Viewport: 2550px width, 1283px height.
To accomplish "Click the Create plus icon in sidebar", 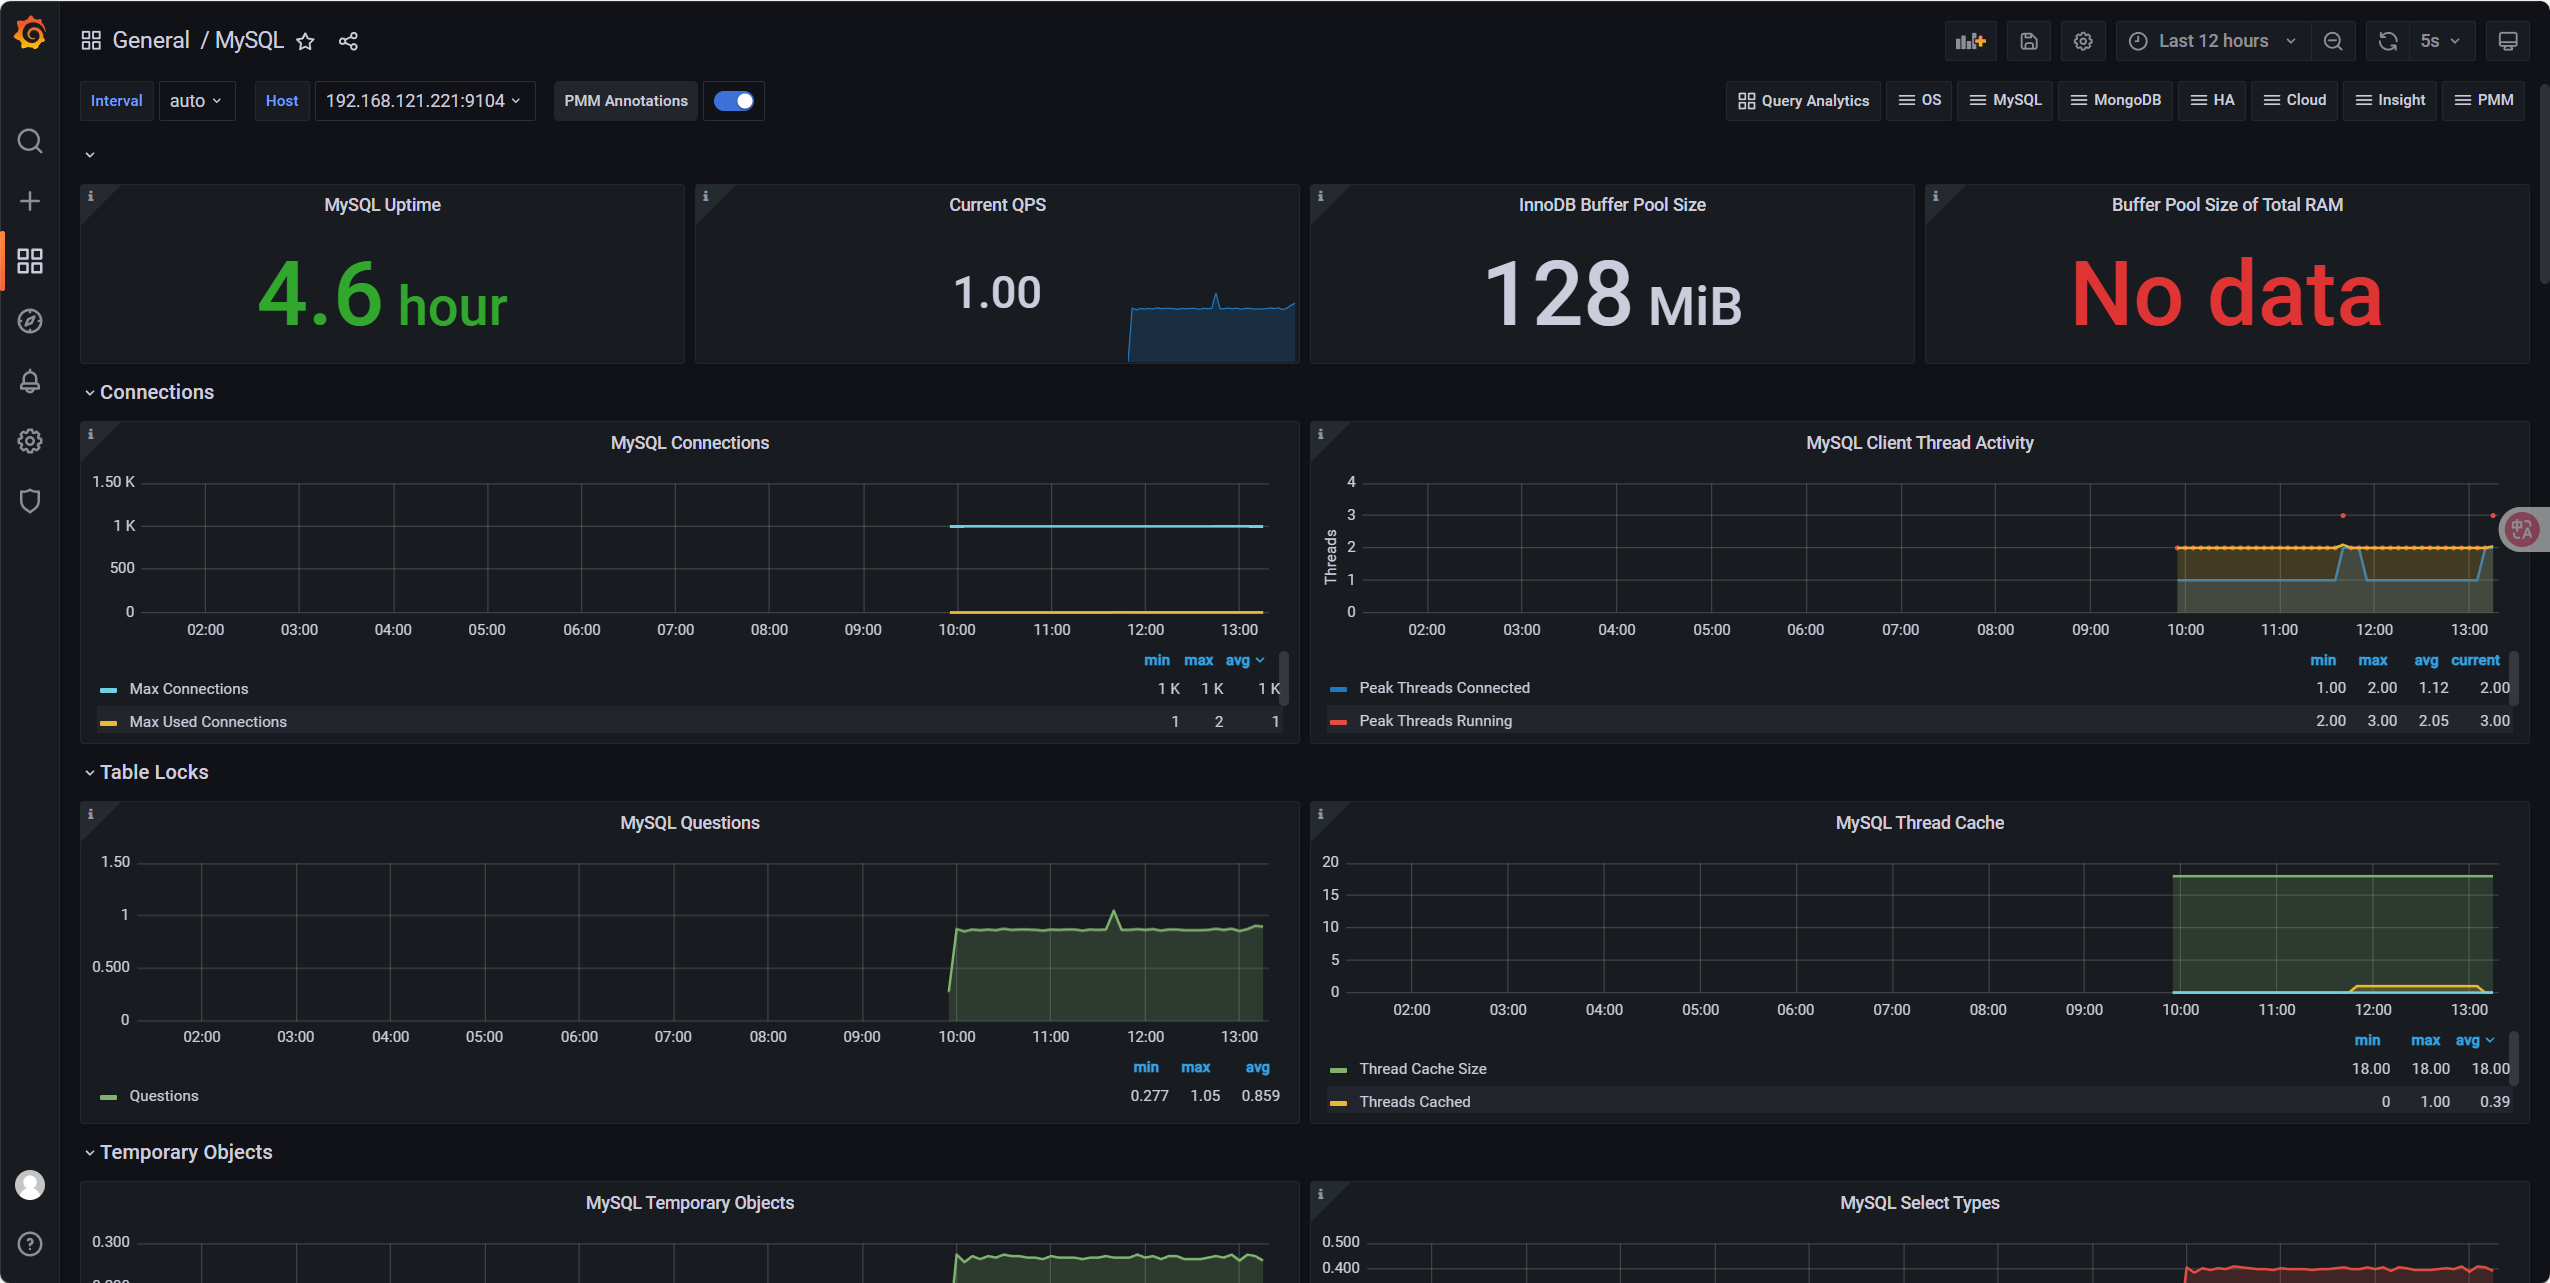I will coord(30,201).
